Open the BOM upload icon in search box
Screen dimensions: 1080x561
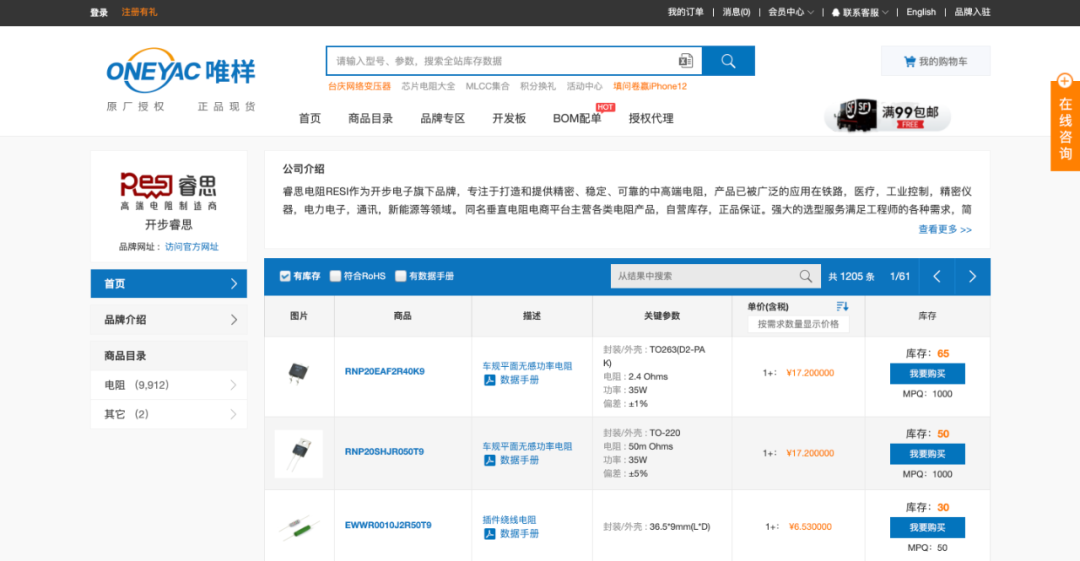tap(685, 61)
